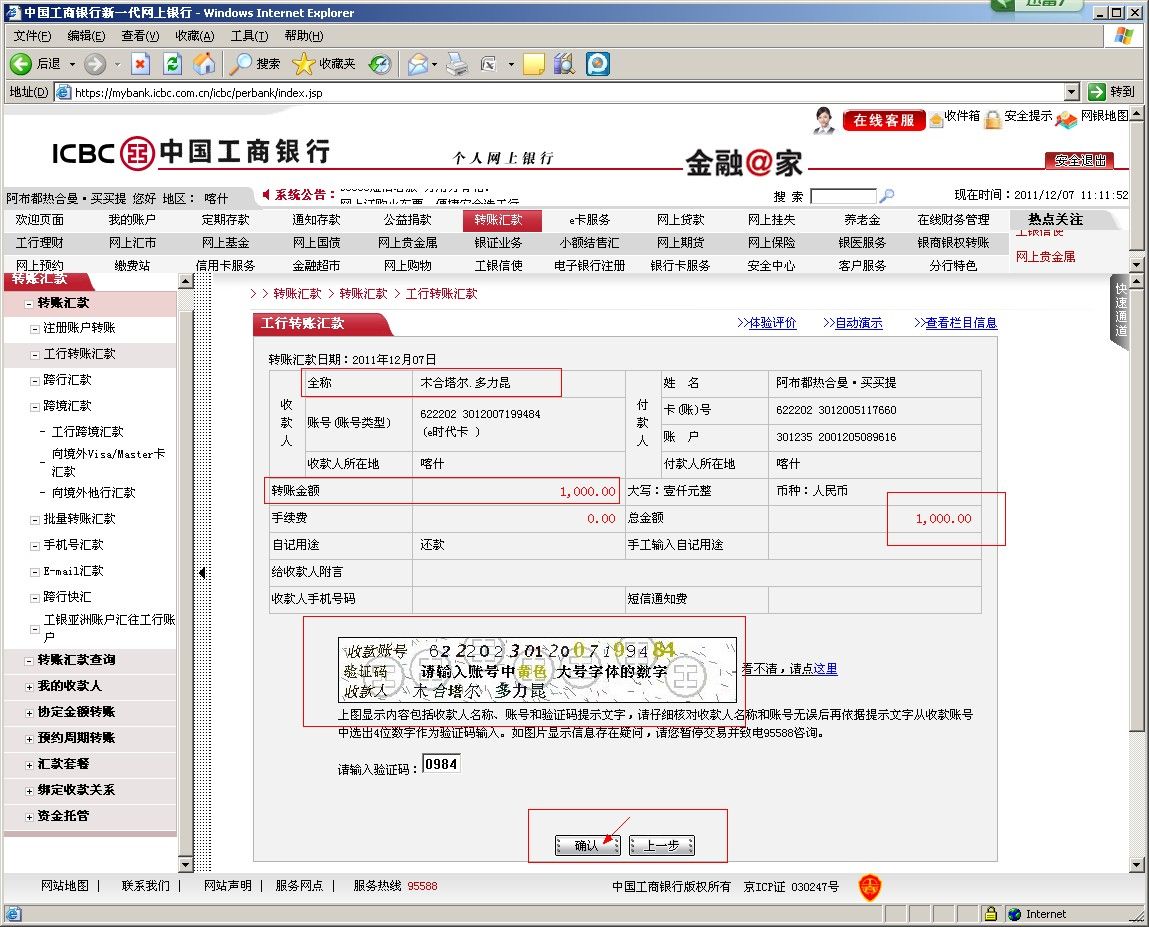This screenshot has height=927, width=1149.
Task: Open the 查看栏目信息 link
Action: 961,323
